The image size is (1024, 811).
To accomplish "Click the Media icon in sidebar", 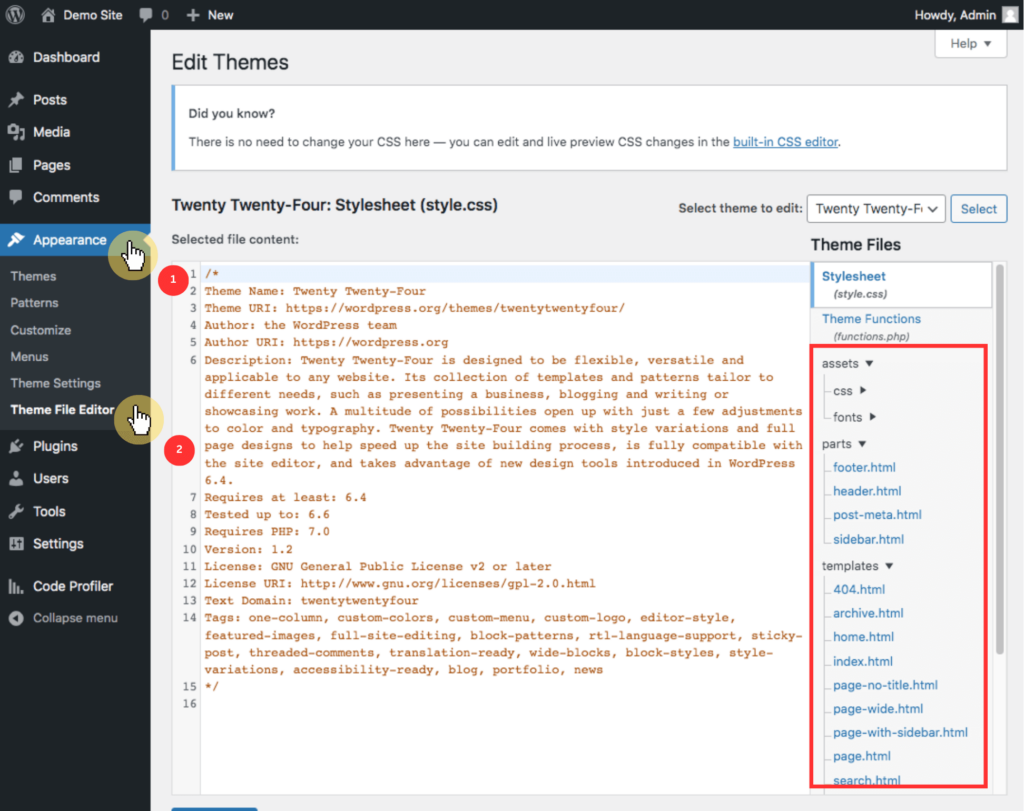I will (x=16, y=132).
